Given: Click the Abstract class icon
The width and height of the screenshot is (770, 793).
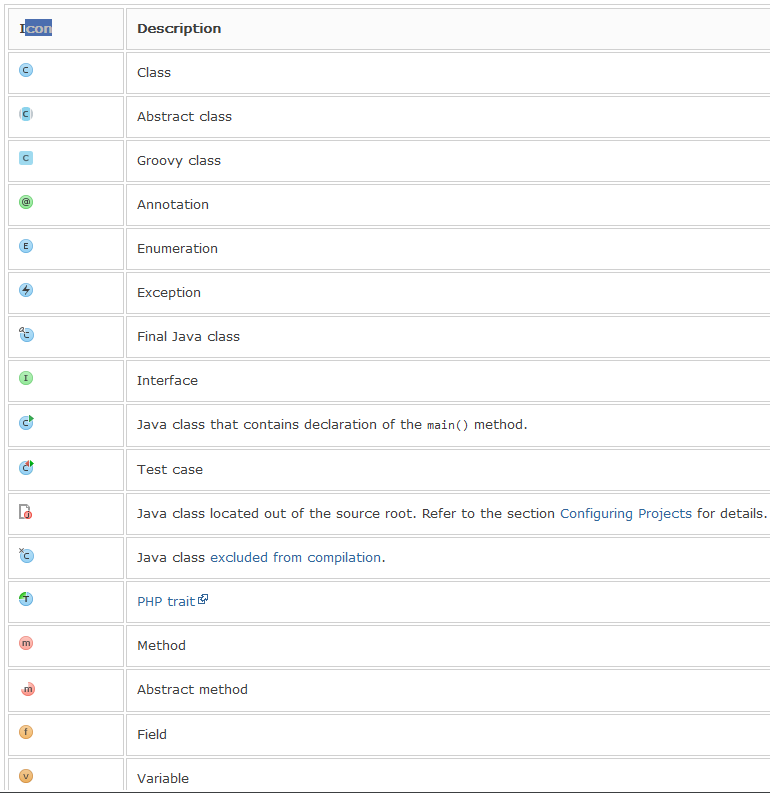Looking at the screenshot, I should coord(26,114).
